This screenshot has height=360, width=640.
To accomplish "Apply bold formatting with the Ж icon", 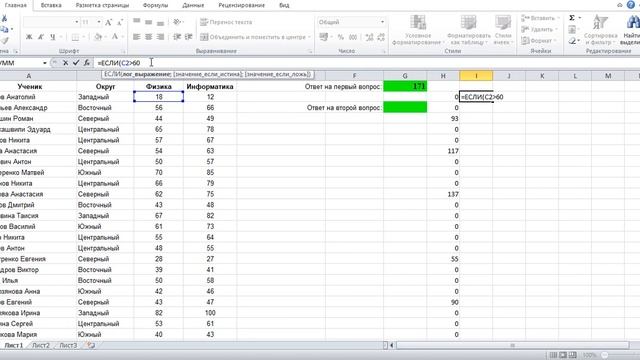I will click(29, 37).
